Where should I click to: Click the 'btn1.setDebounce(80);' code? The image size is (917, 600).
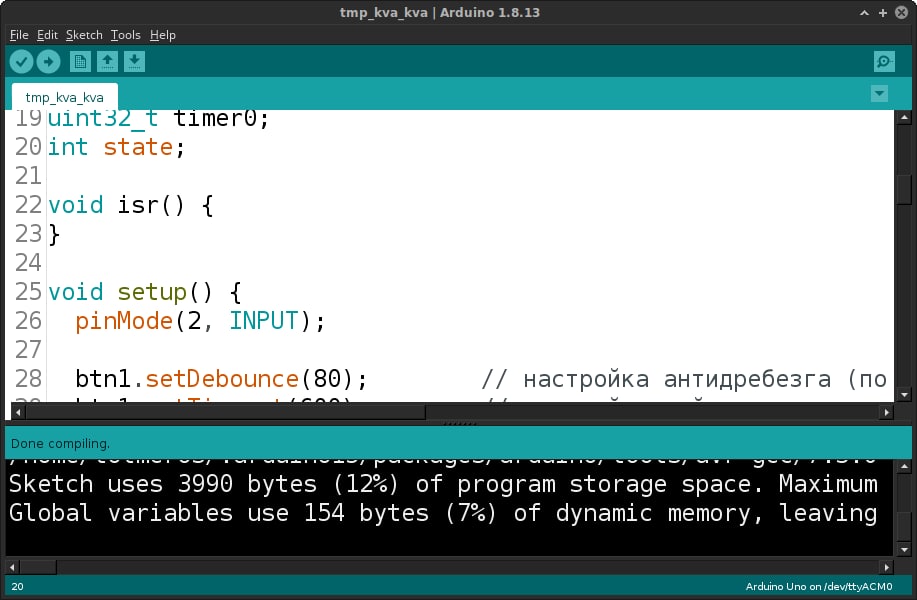point(221,379)
